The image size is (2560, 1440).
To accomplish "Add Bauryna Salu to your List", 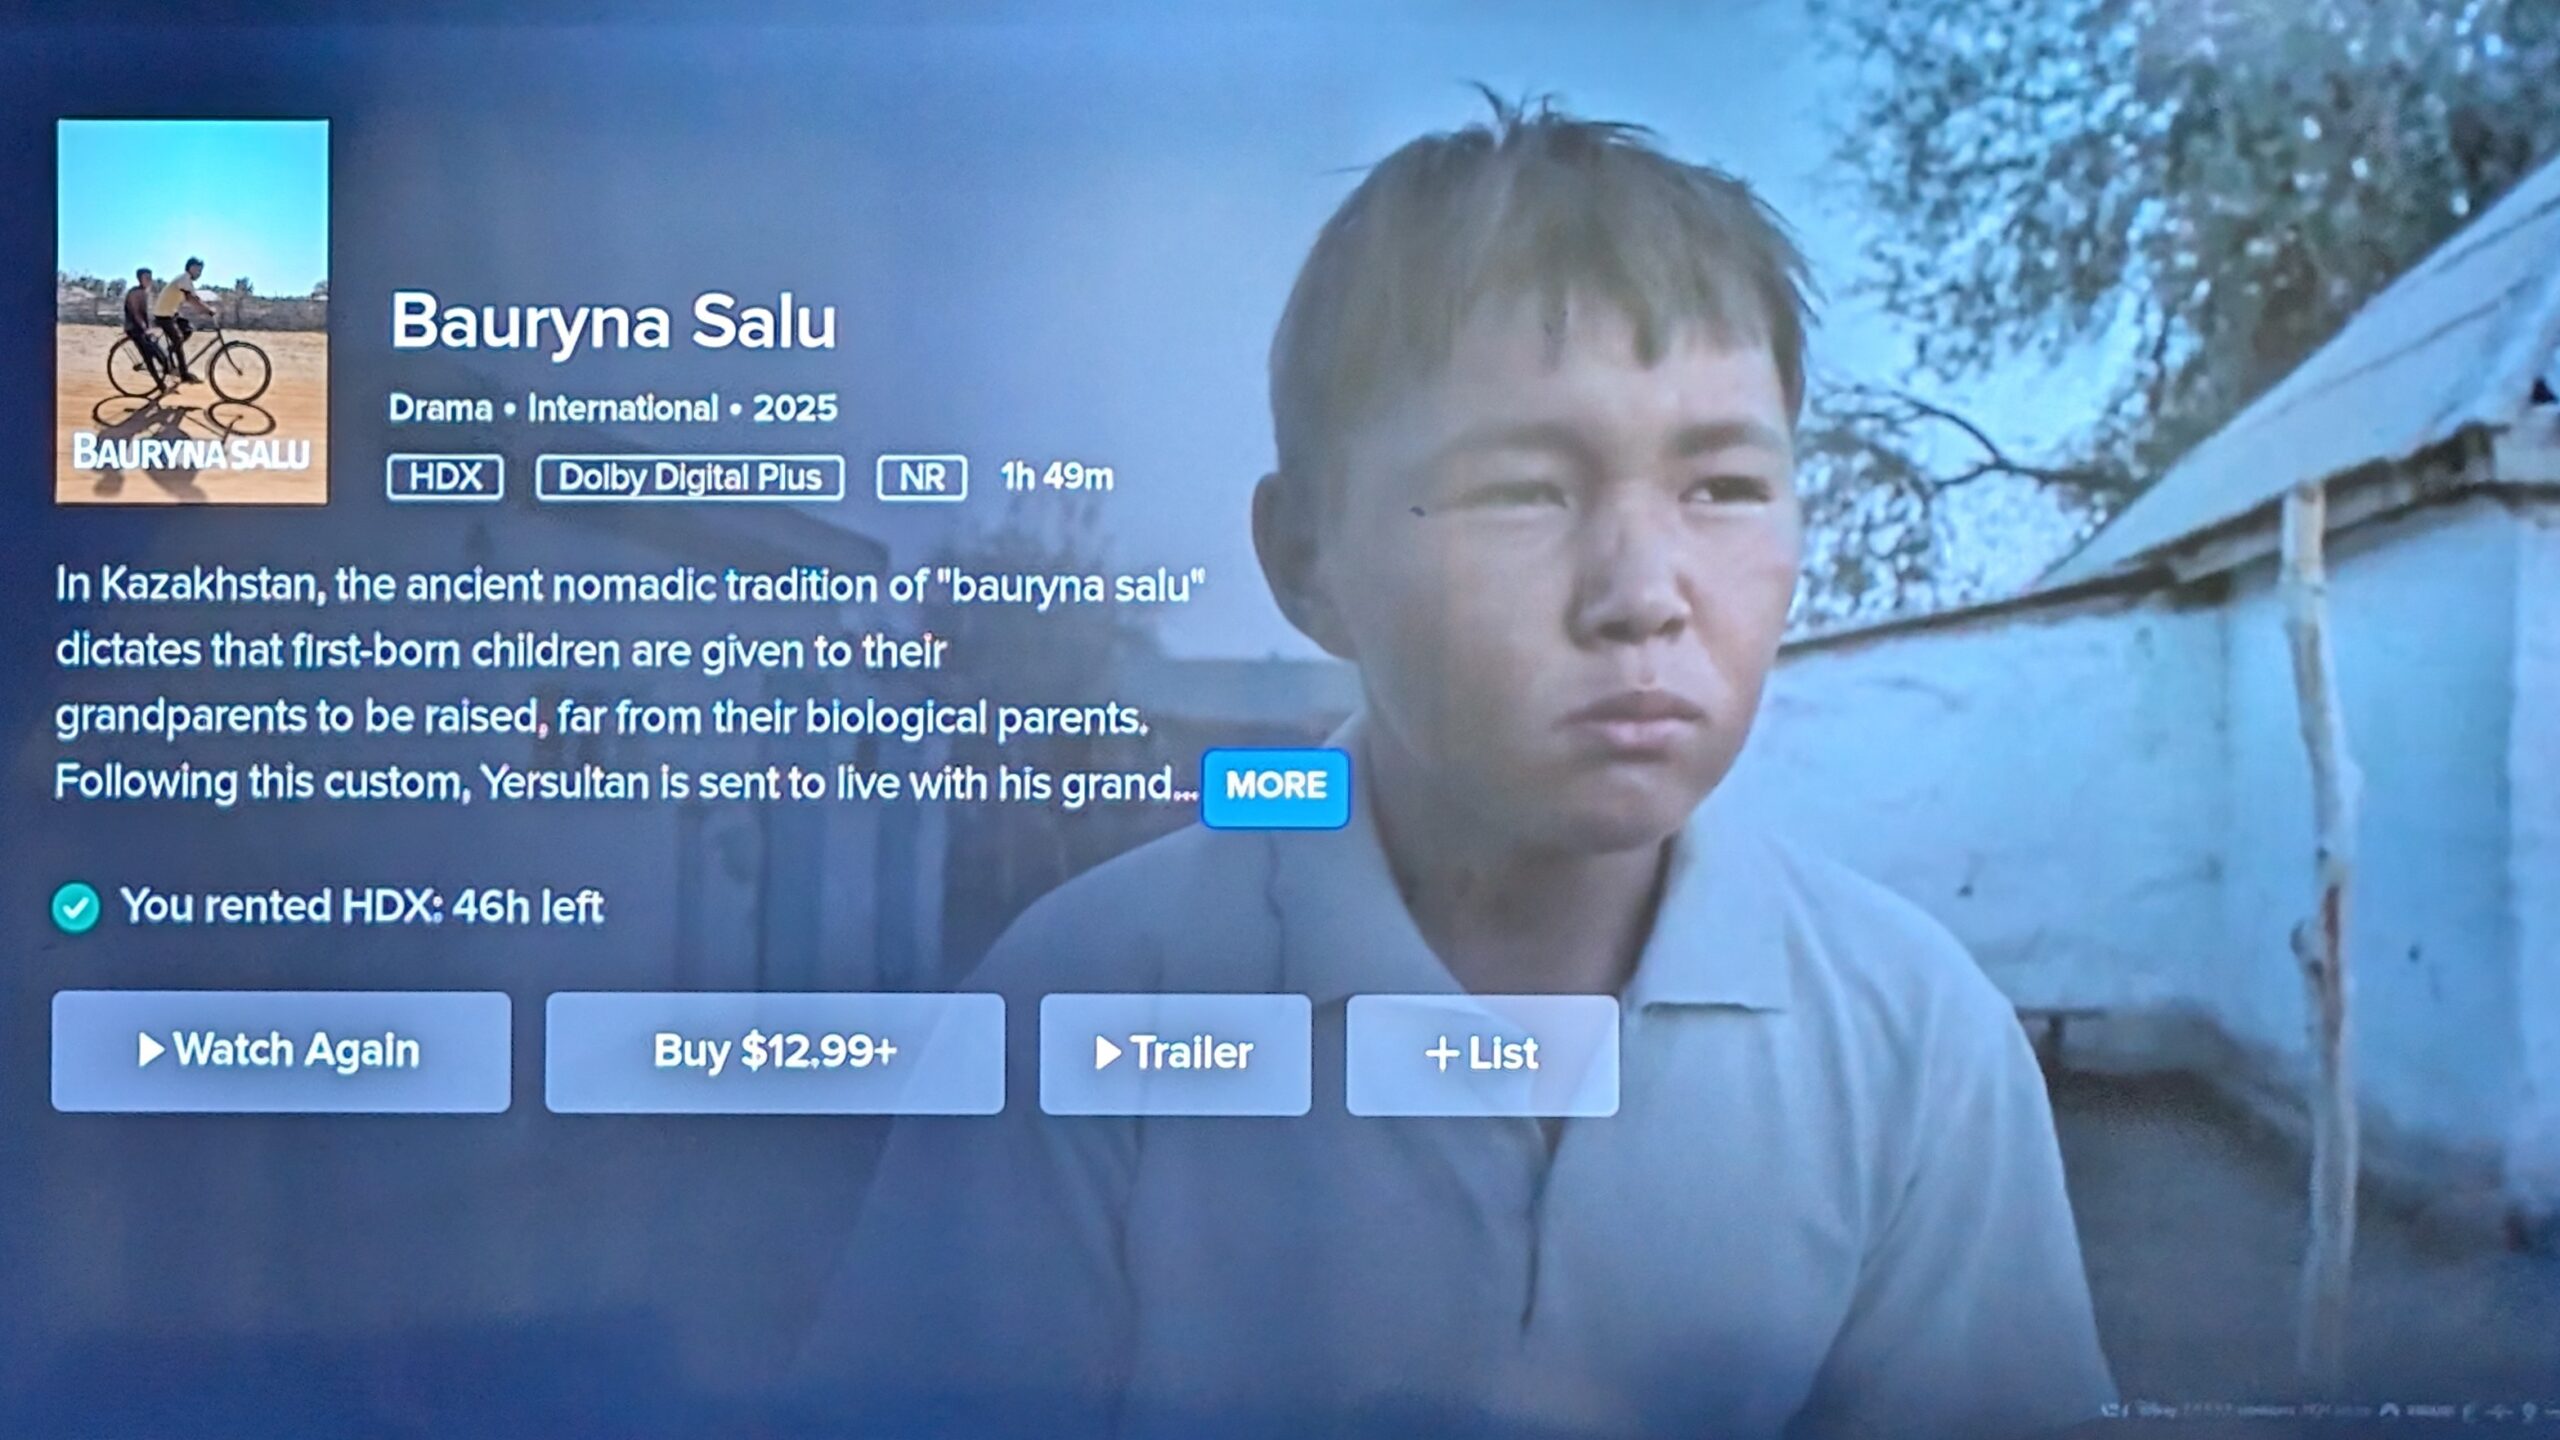I will (1482, 1054).
